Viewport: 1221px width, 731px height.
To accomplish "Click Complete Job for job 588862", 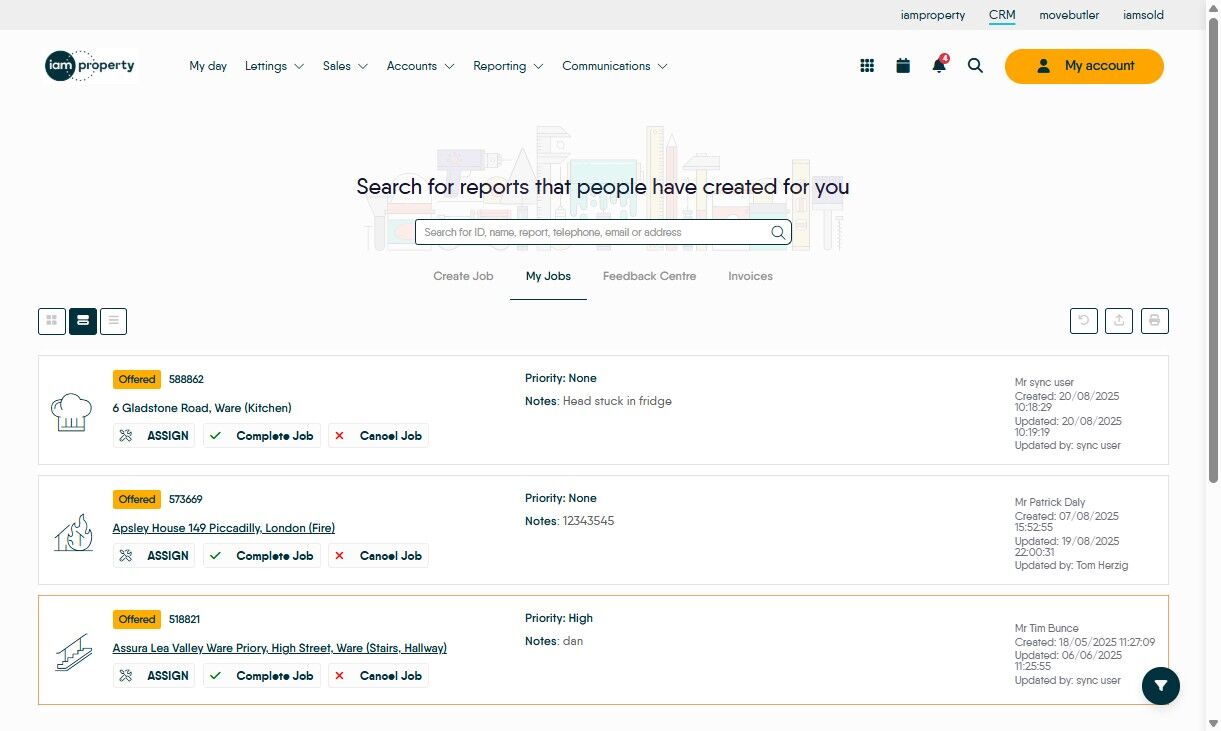I will (x=262, y=436).
